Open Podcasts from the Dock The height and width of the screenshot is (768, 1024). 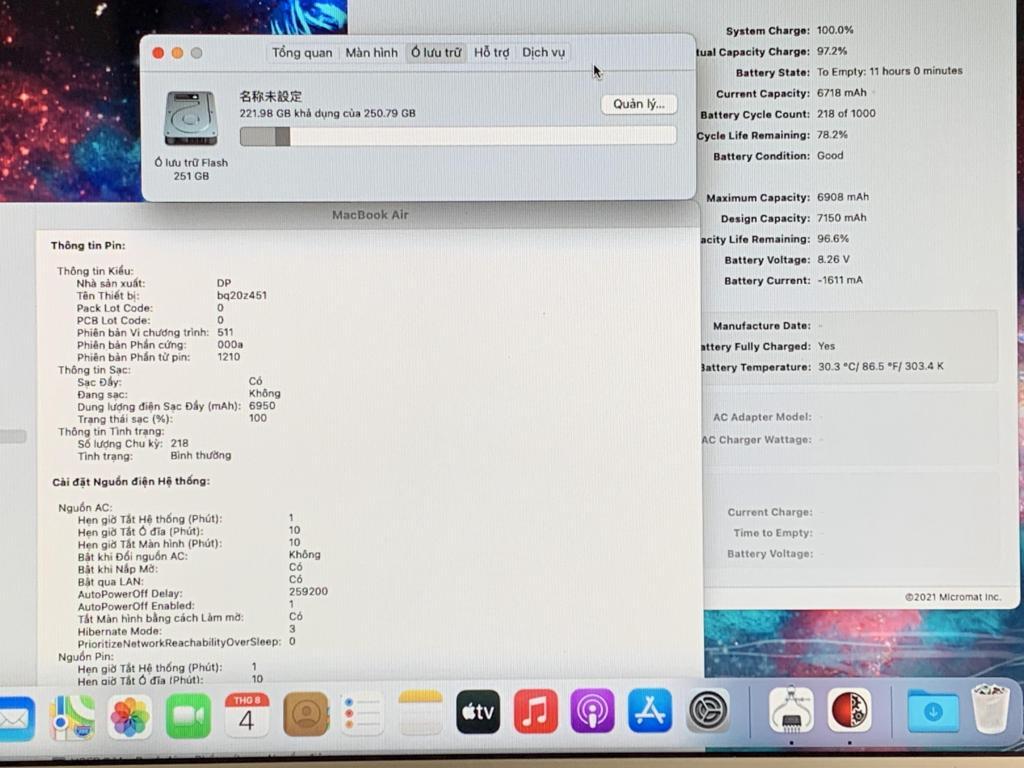pos(592,711)
